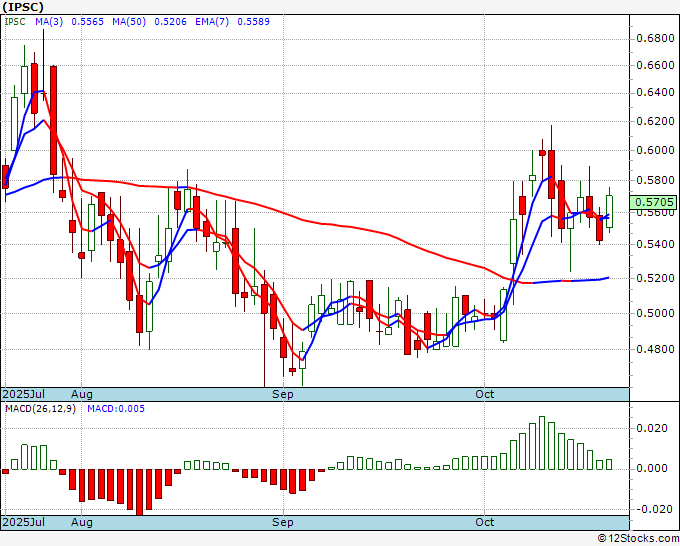The width and height of the screenshot is (680, 546).
Task: Click the MA(50) value 0.5206
Action: click(x=170, y=21)
